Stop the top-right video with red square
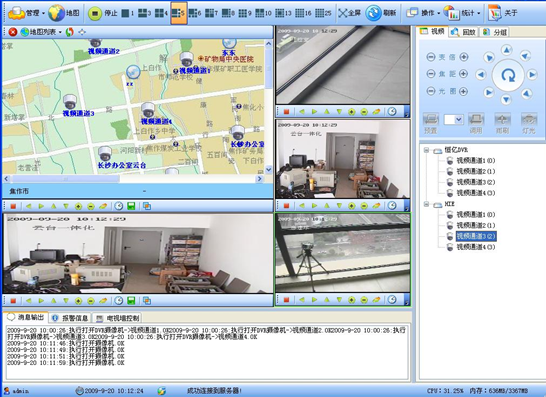The width and height of the screenshot is (546, 397). 286,111
